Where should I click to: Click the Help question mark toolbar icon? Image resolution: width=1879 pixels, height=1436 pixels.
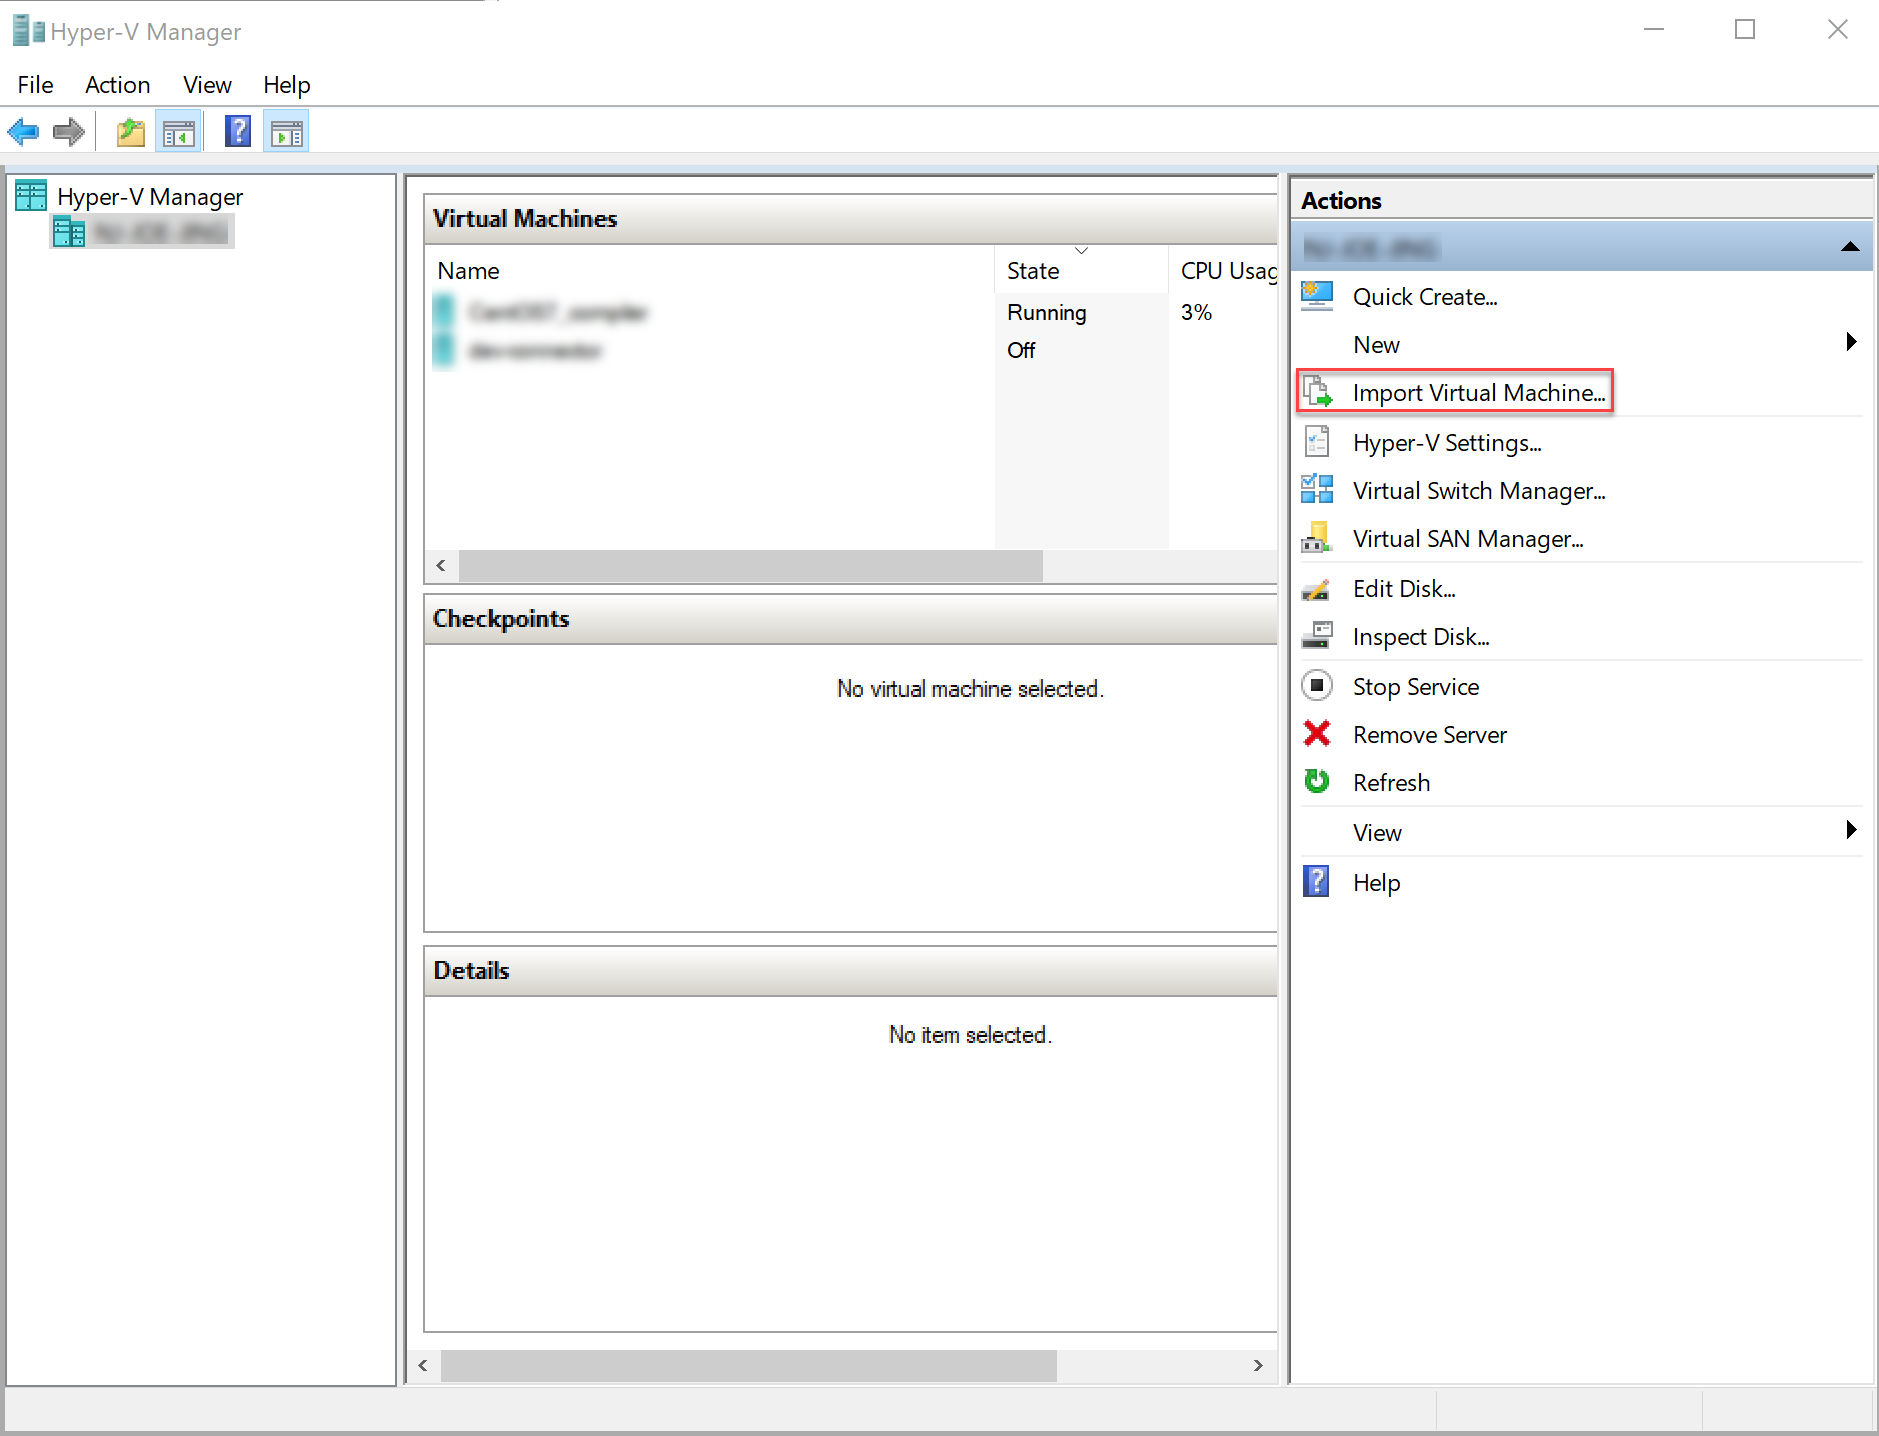click(237, 131)
